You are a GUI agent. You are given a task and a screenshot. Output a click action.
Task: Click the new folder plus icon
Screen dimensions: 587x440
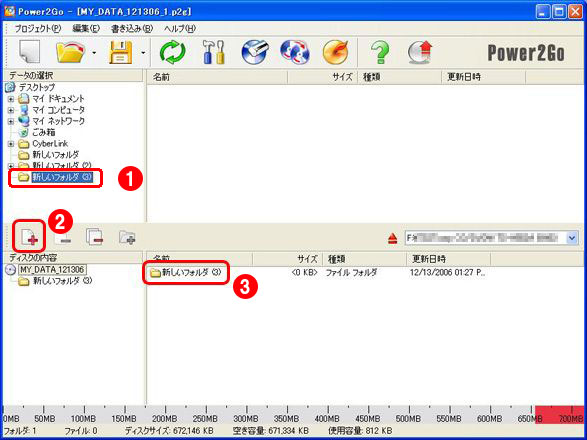127,237
